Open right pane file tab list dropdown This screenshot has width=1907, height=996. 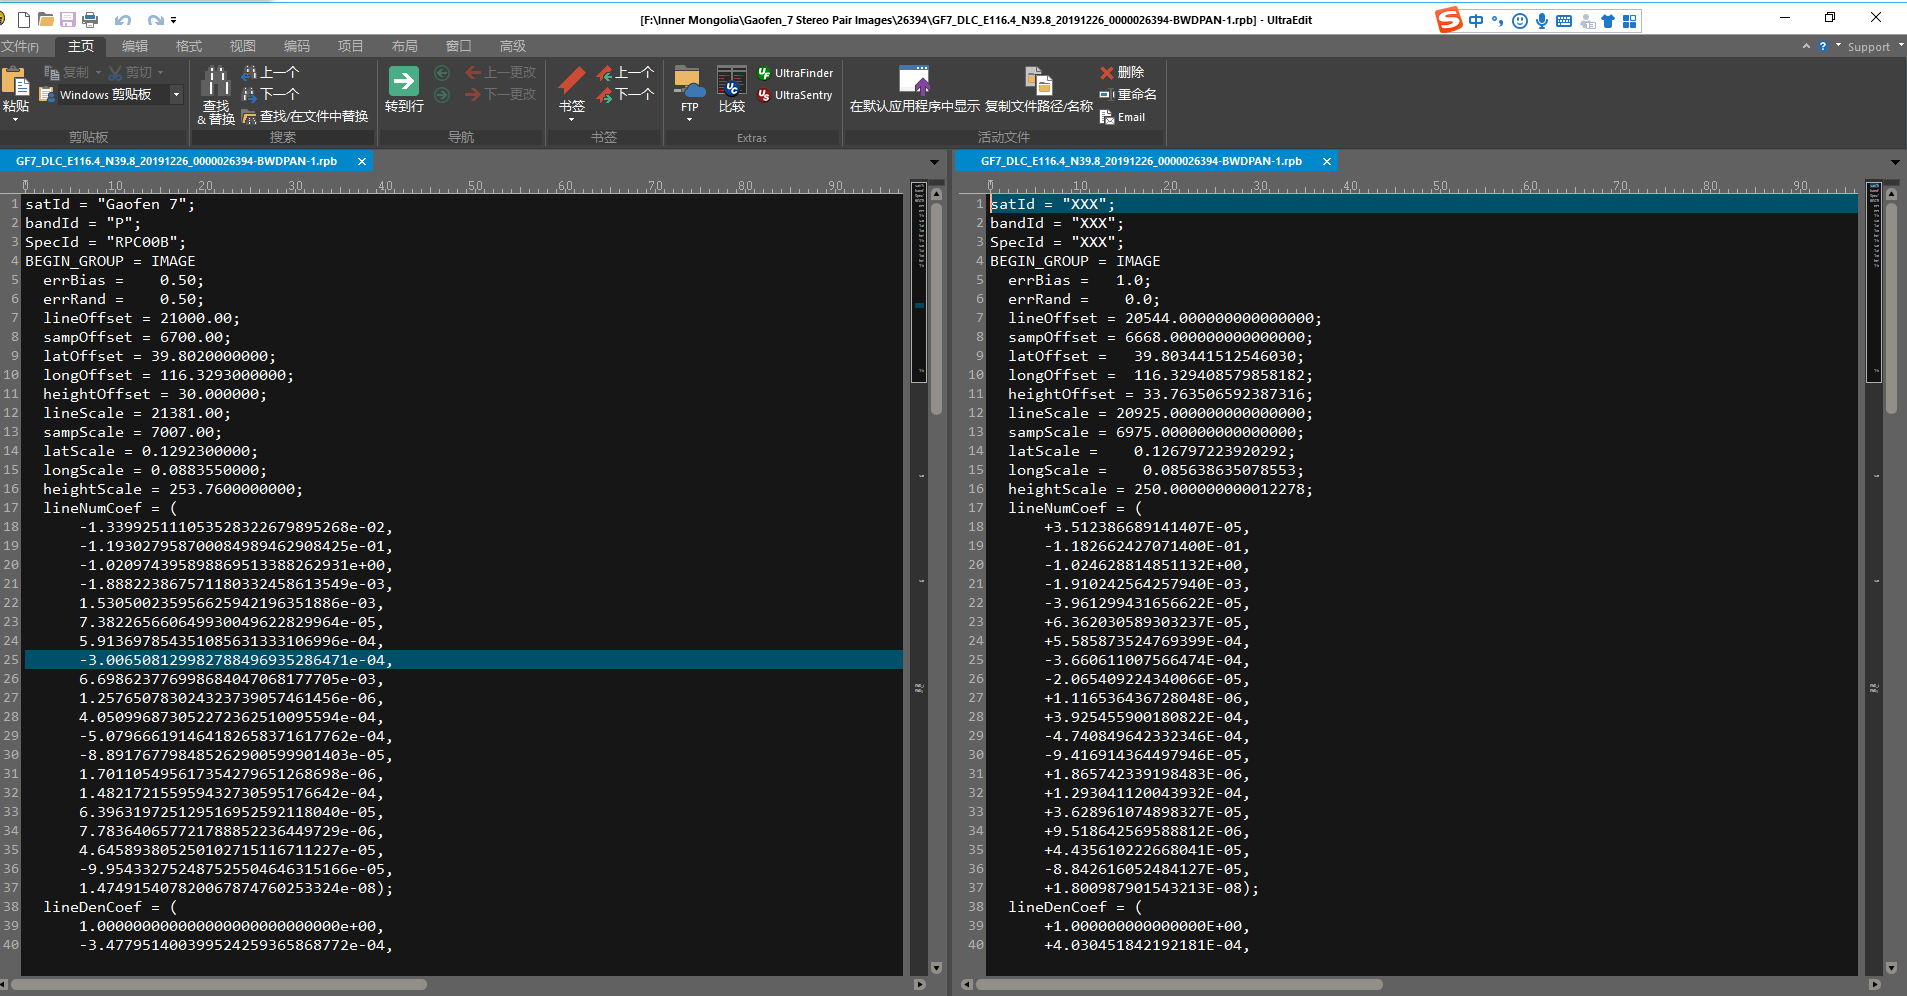(x=1895, y=162)
